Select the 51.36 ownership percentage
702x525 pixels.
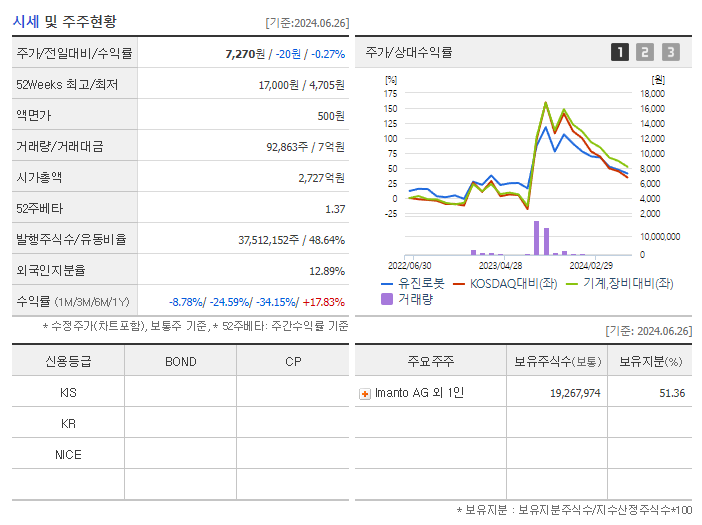point(672,393)
